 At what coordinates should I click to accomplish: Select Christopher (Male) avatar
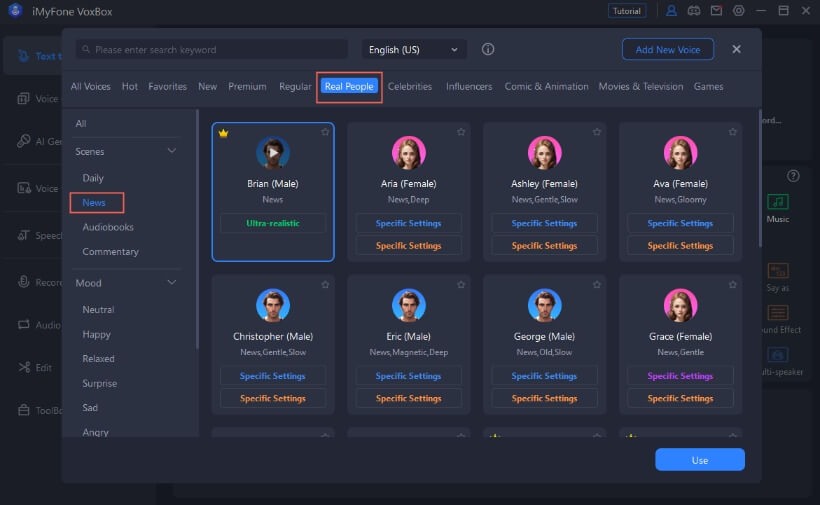tap(273, 305)
